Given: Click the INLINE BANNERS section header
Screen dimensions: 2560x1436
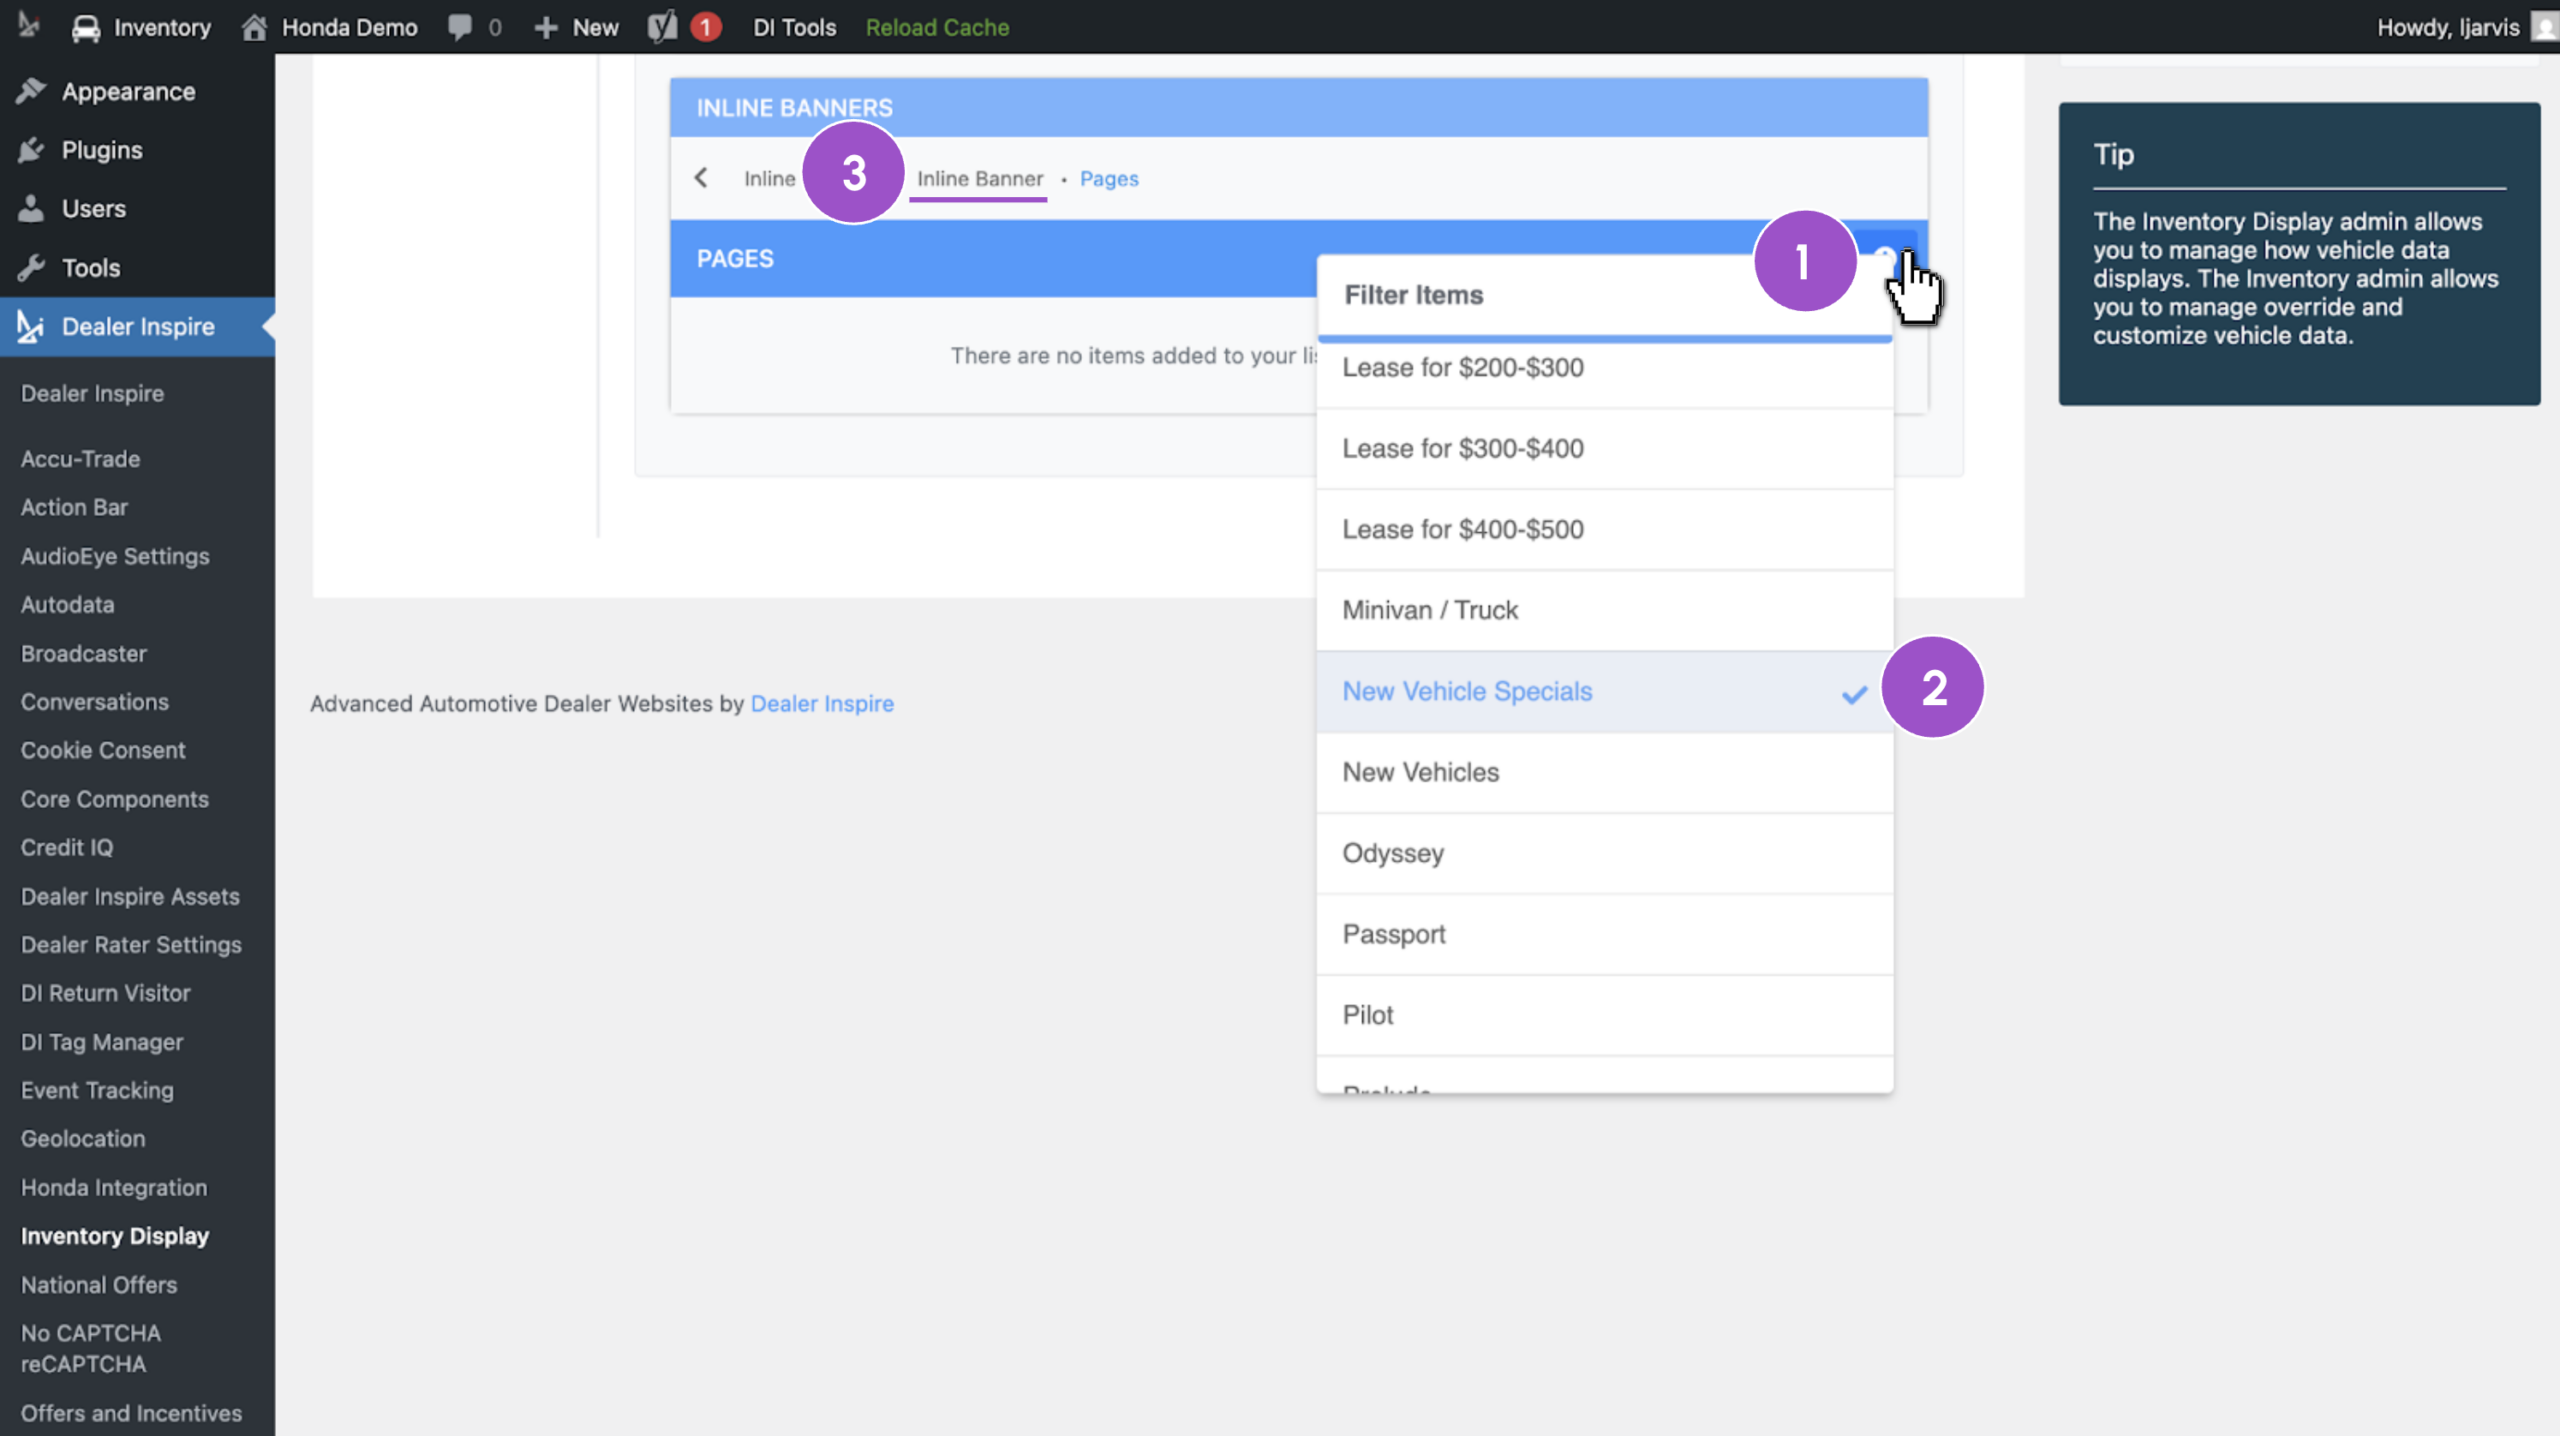Looking at the screenshot, I should click(1298, 107).
